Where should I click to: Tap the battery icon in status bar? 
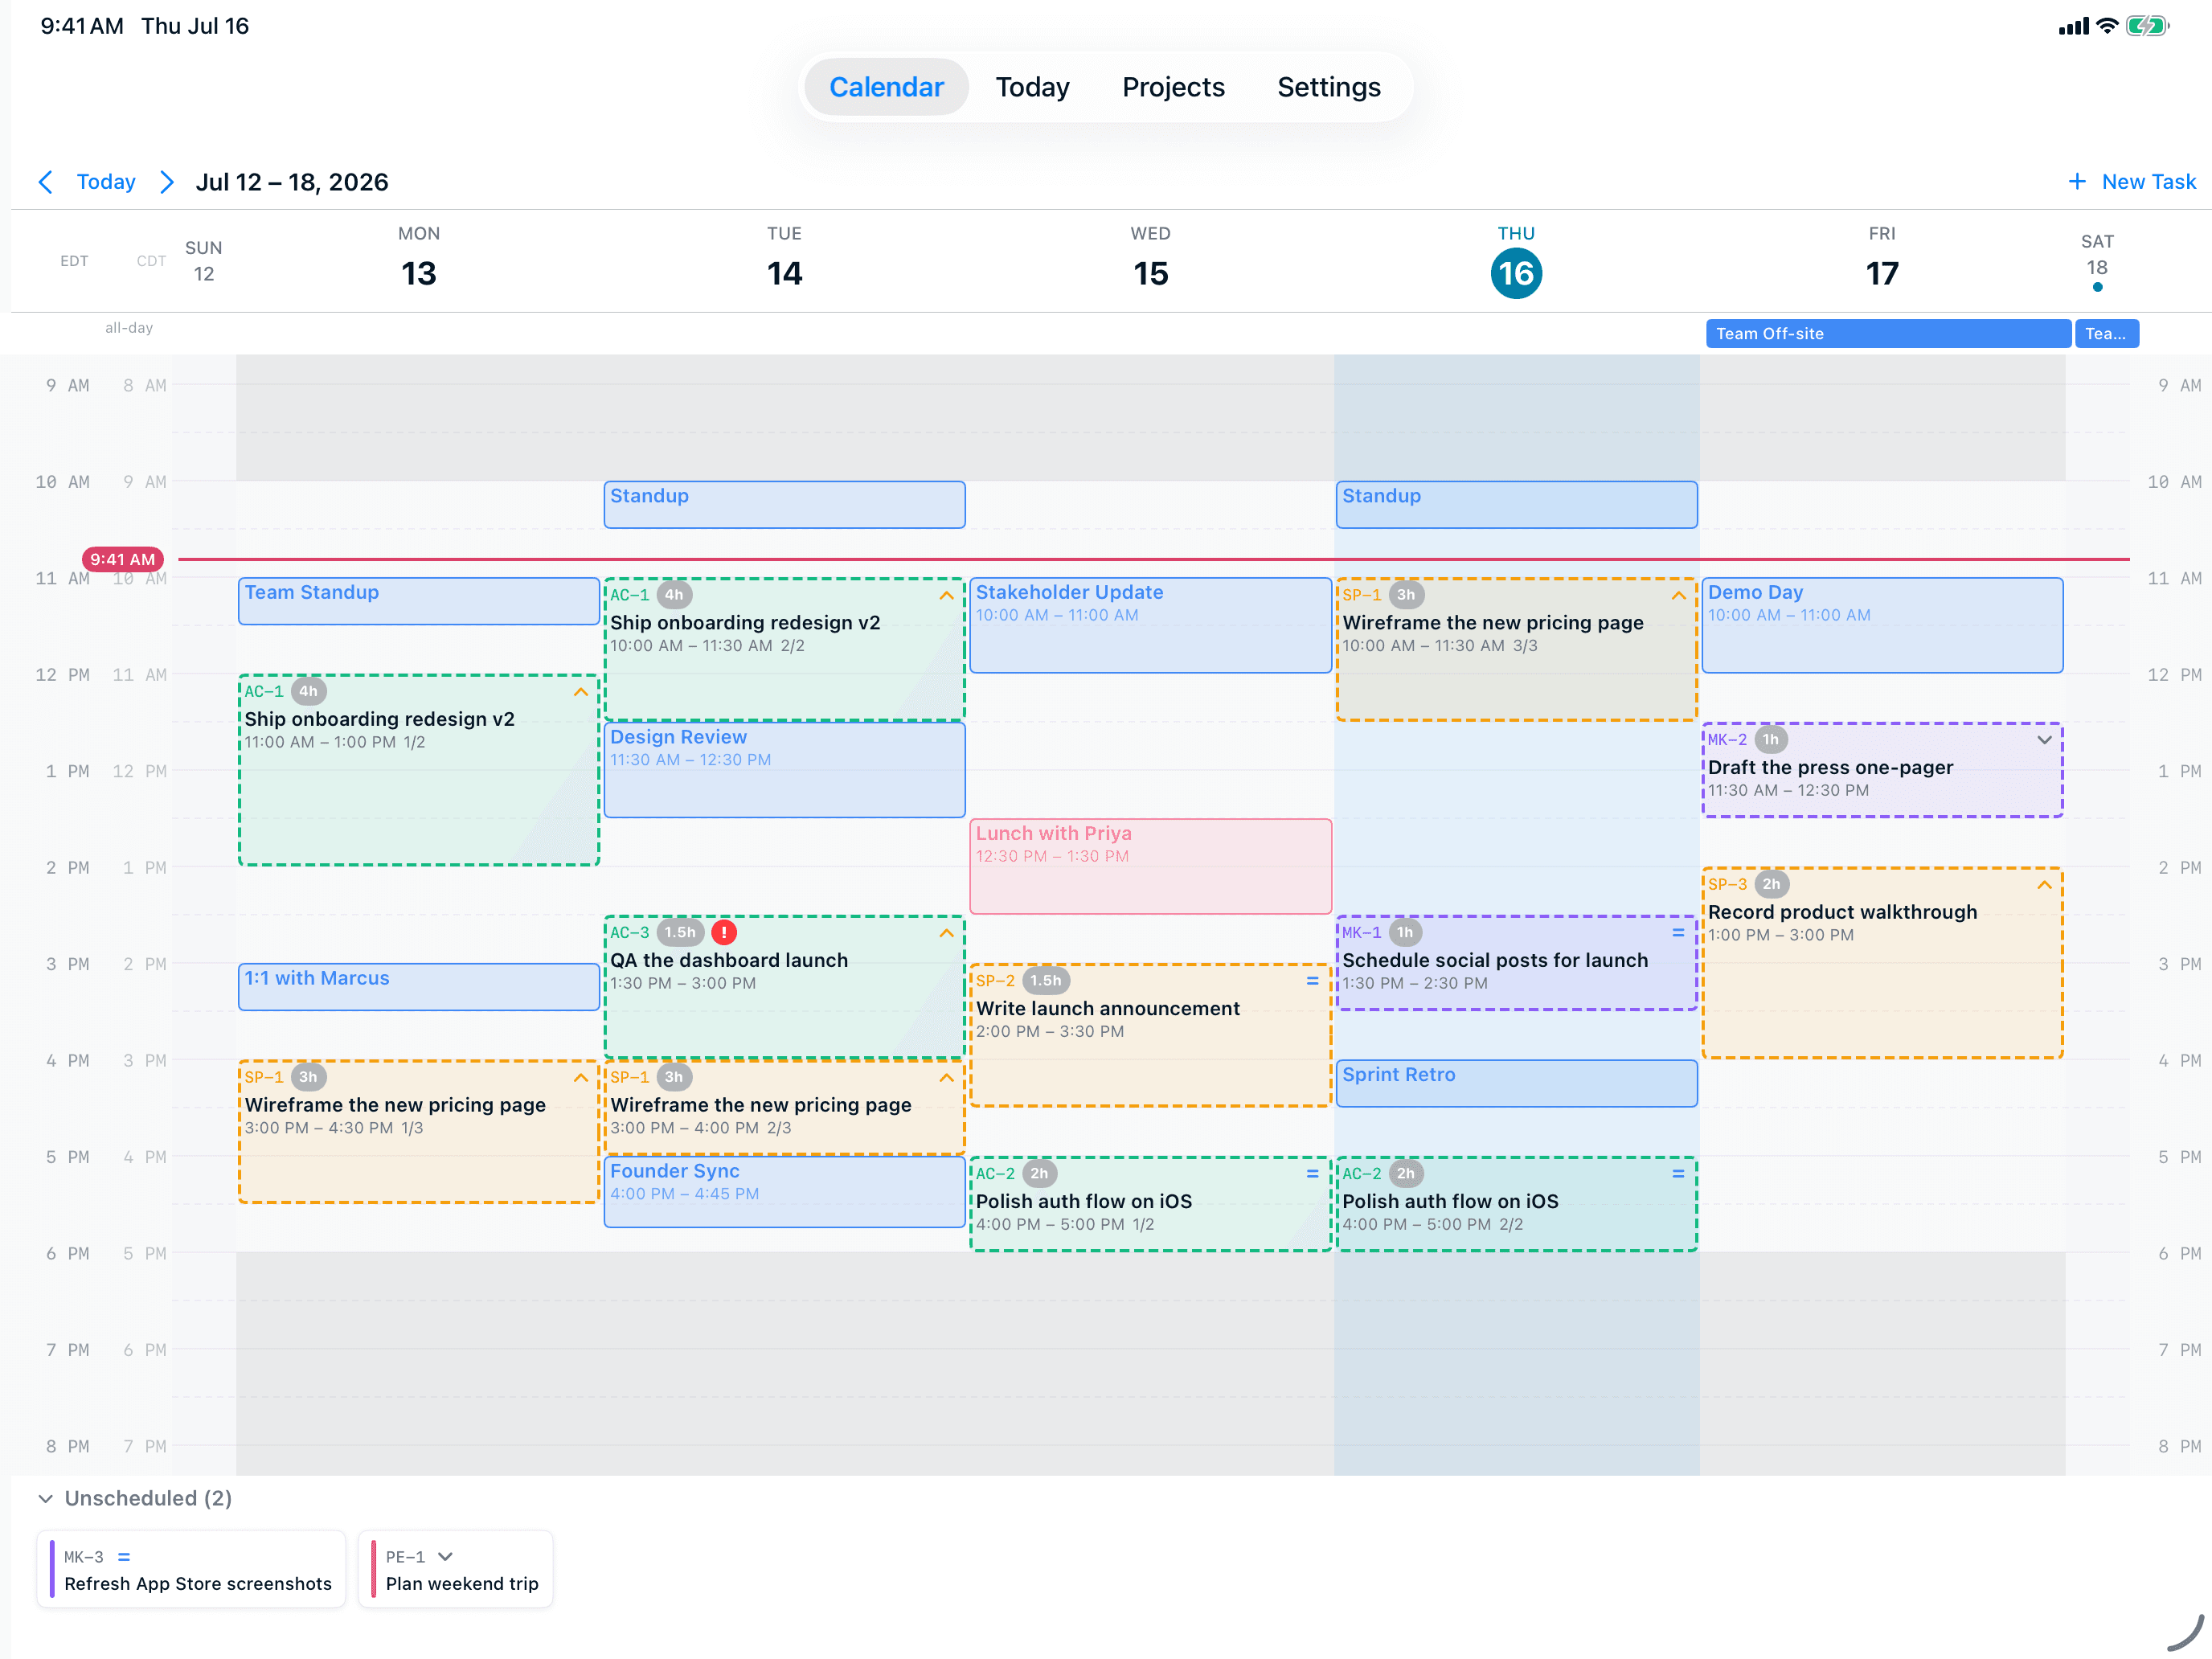[x=2147, y=26]
